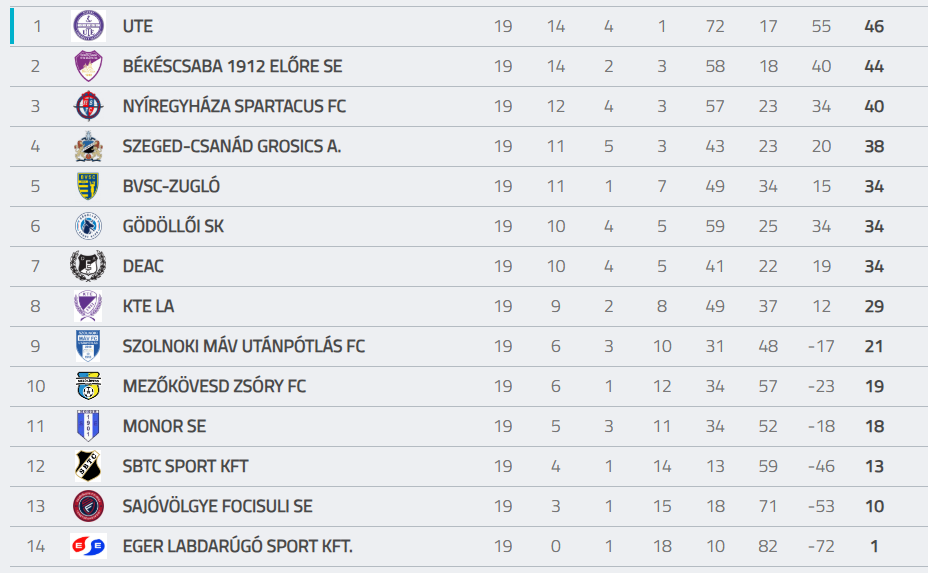Click the KTE LA purple crest
The height and width of the screenshot is (573, 928).
(88, 306)
